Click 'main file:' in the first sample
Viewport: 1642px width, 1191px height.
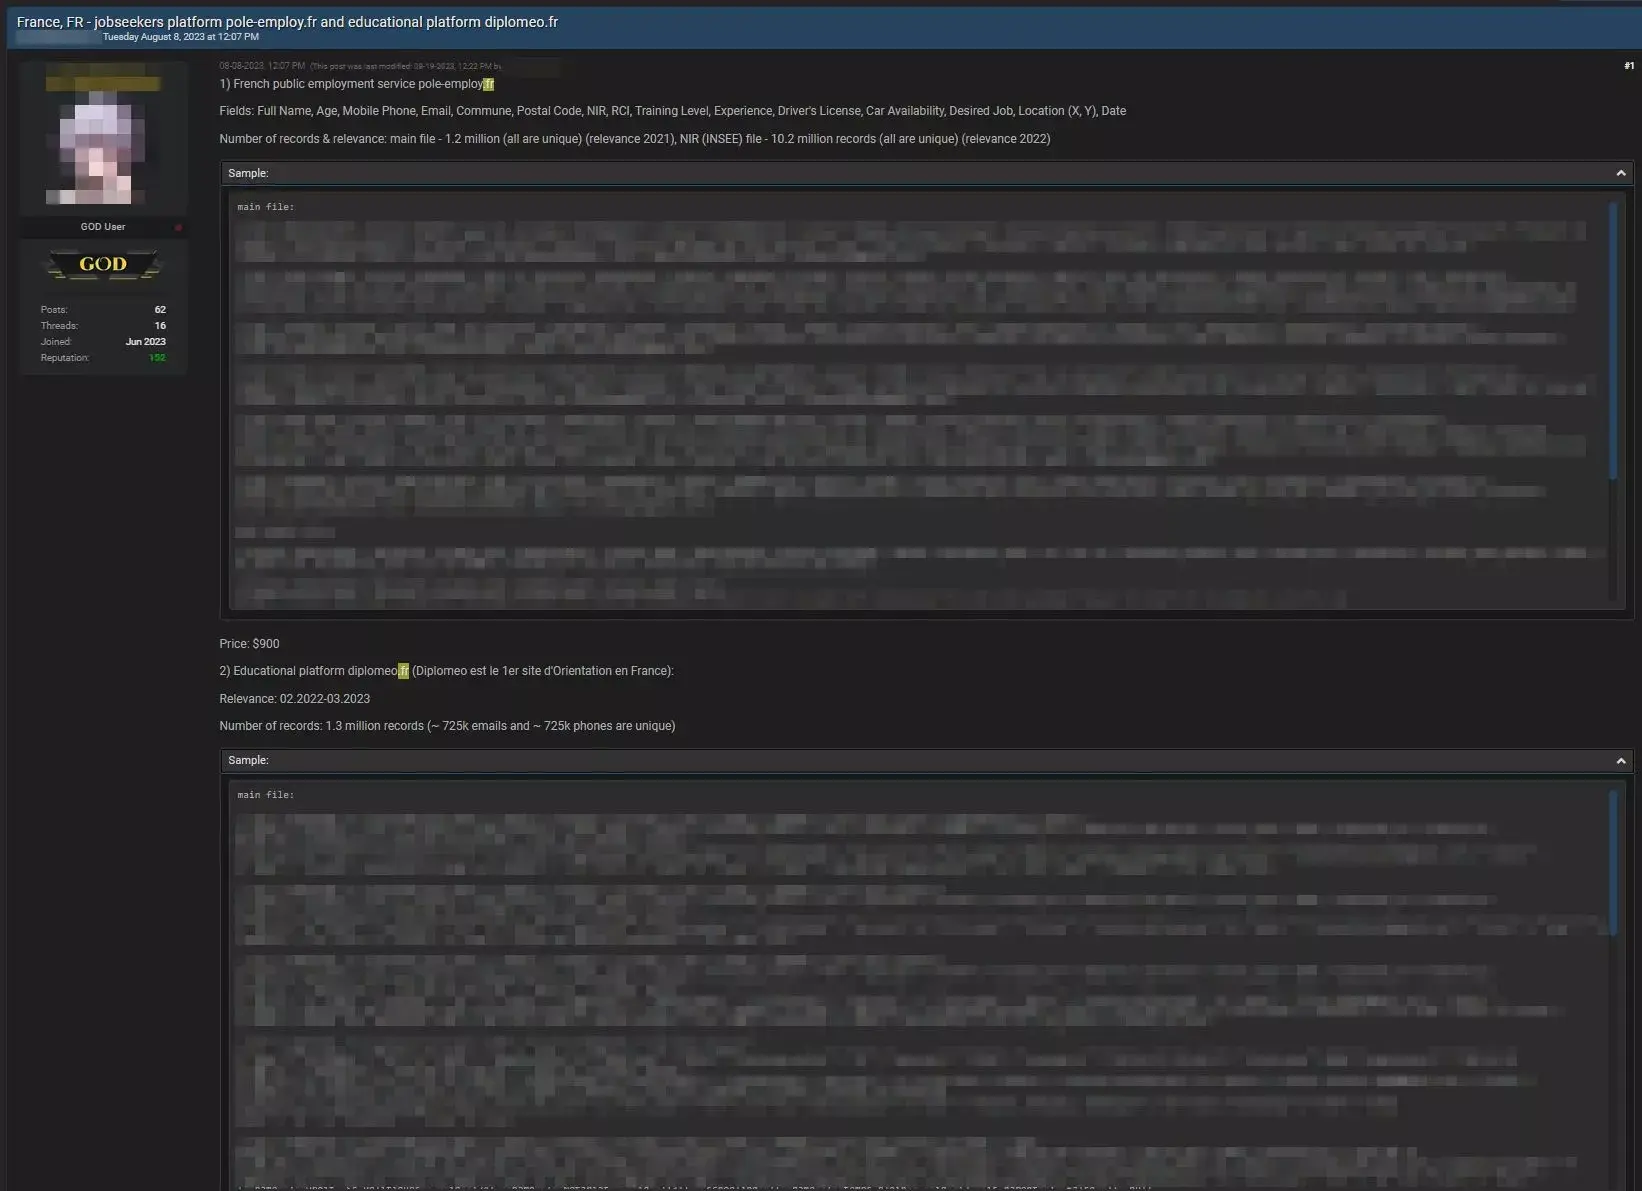tap(266, 207)
